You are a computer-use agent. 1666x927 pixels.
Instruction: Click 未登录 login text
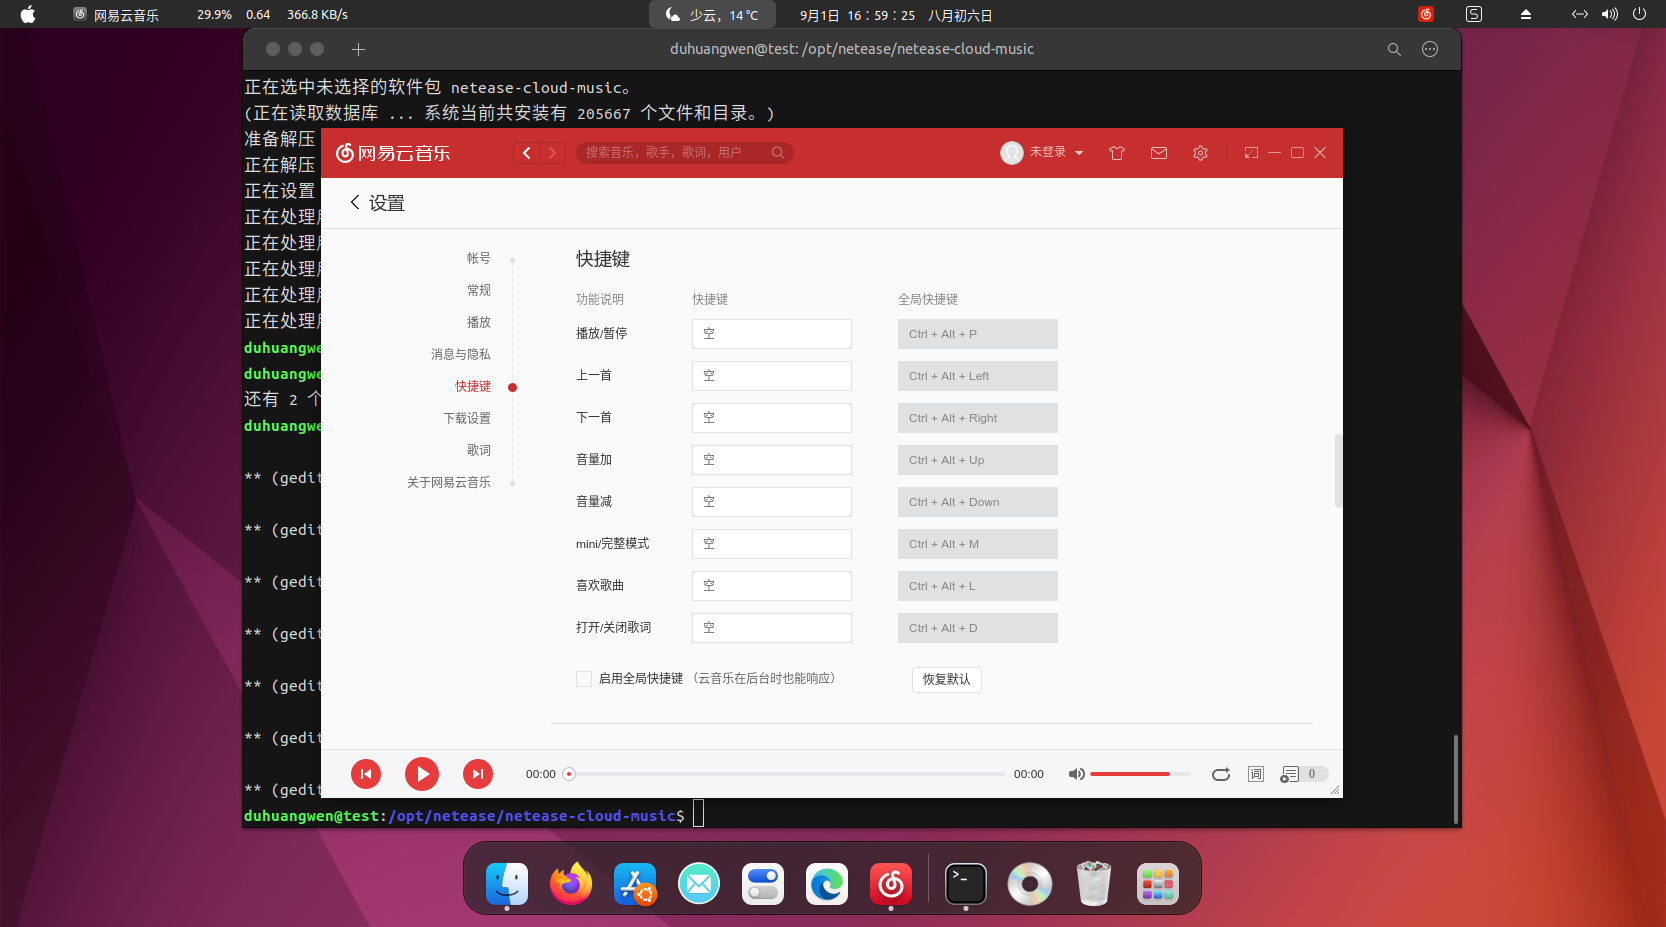click(1048, 152)
